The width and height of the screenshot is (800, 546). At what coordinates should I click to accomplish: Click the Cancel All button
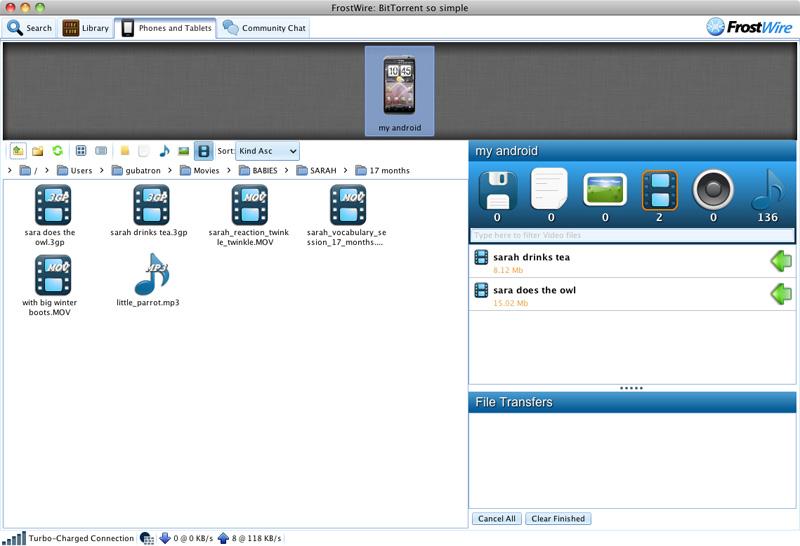click(497, 519)
